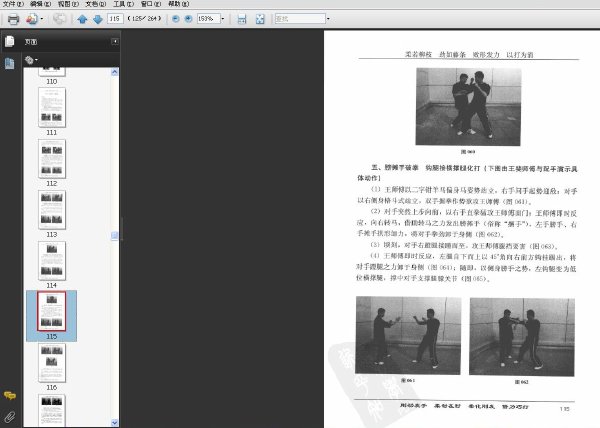
Task: Click the paragraph beginning with (1)
Action: point(467,195)
